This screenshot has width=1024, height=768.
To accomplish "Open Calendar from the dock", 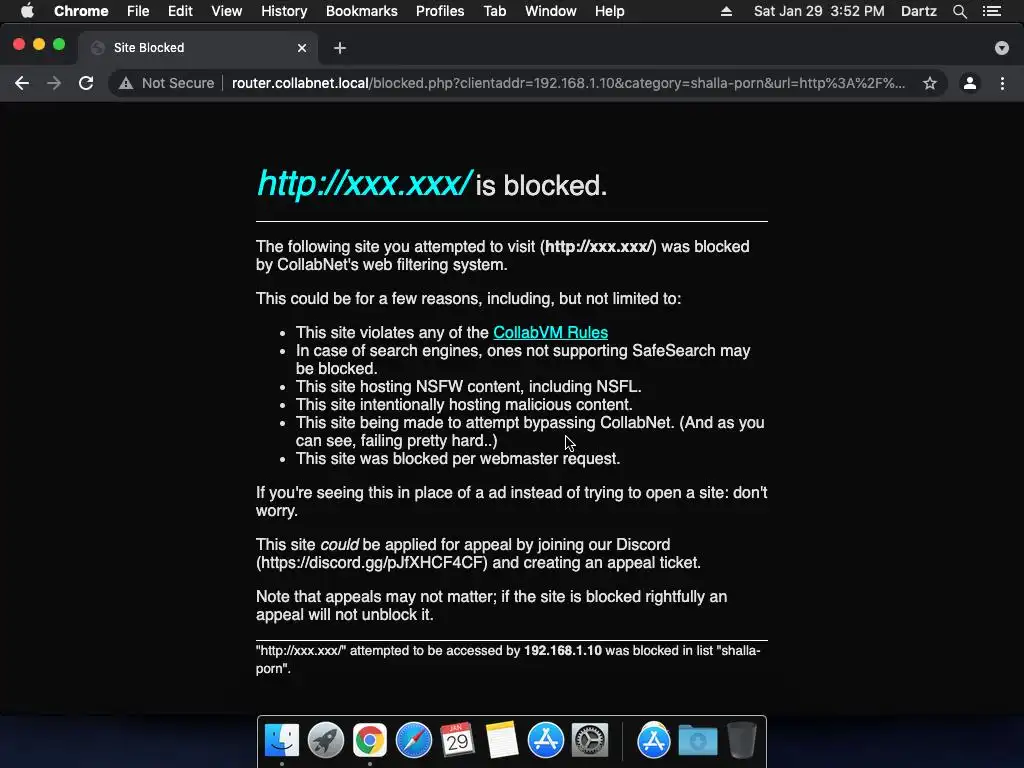I will [457, 741].
